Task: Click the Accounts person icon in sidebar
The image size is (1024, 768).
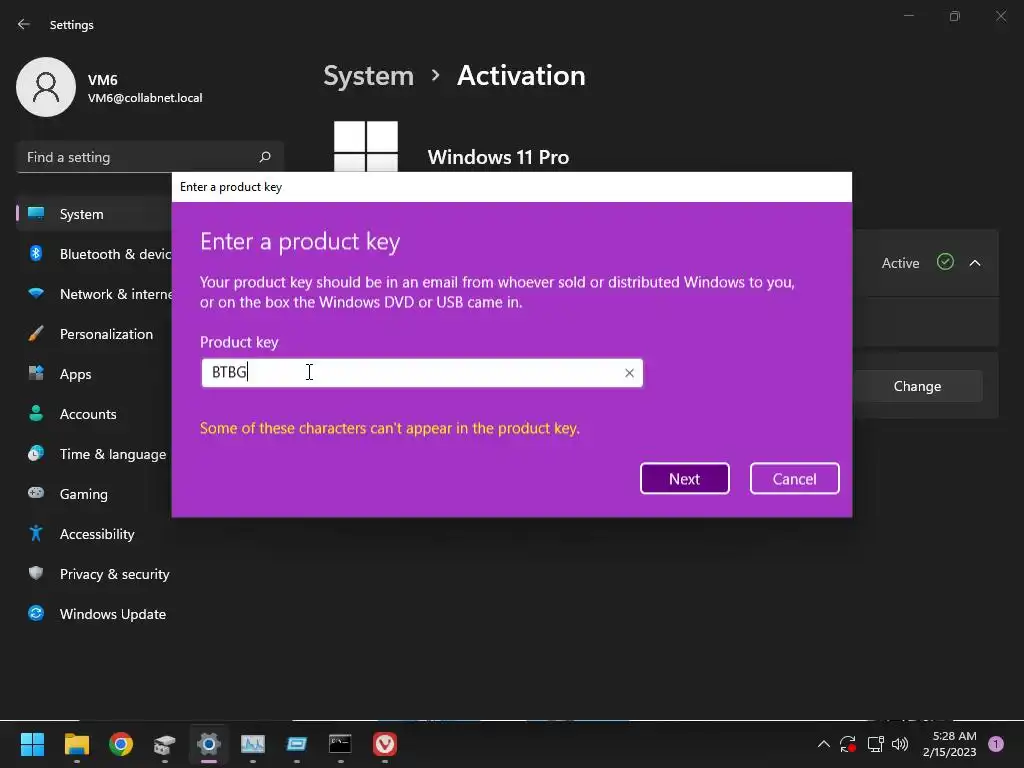Action: [x=36, y=413]
